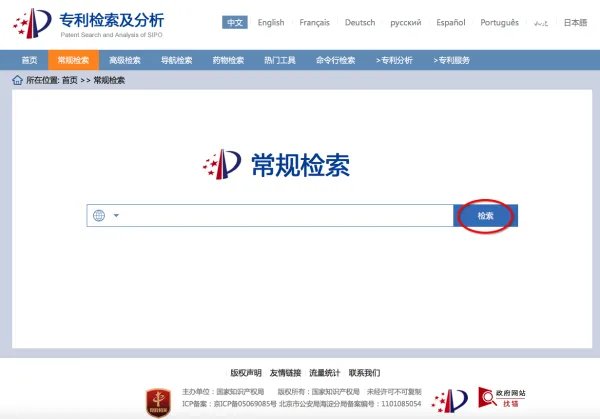The height and width of the screenshot is (419, 600).
Task: Open the 联系我们 footer link
Action: 364,373
